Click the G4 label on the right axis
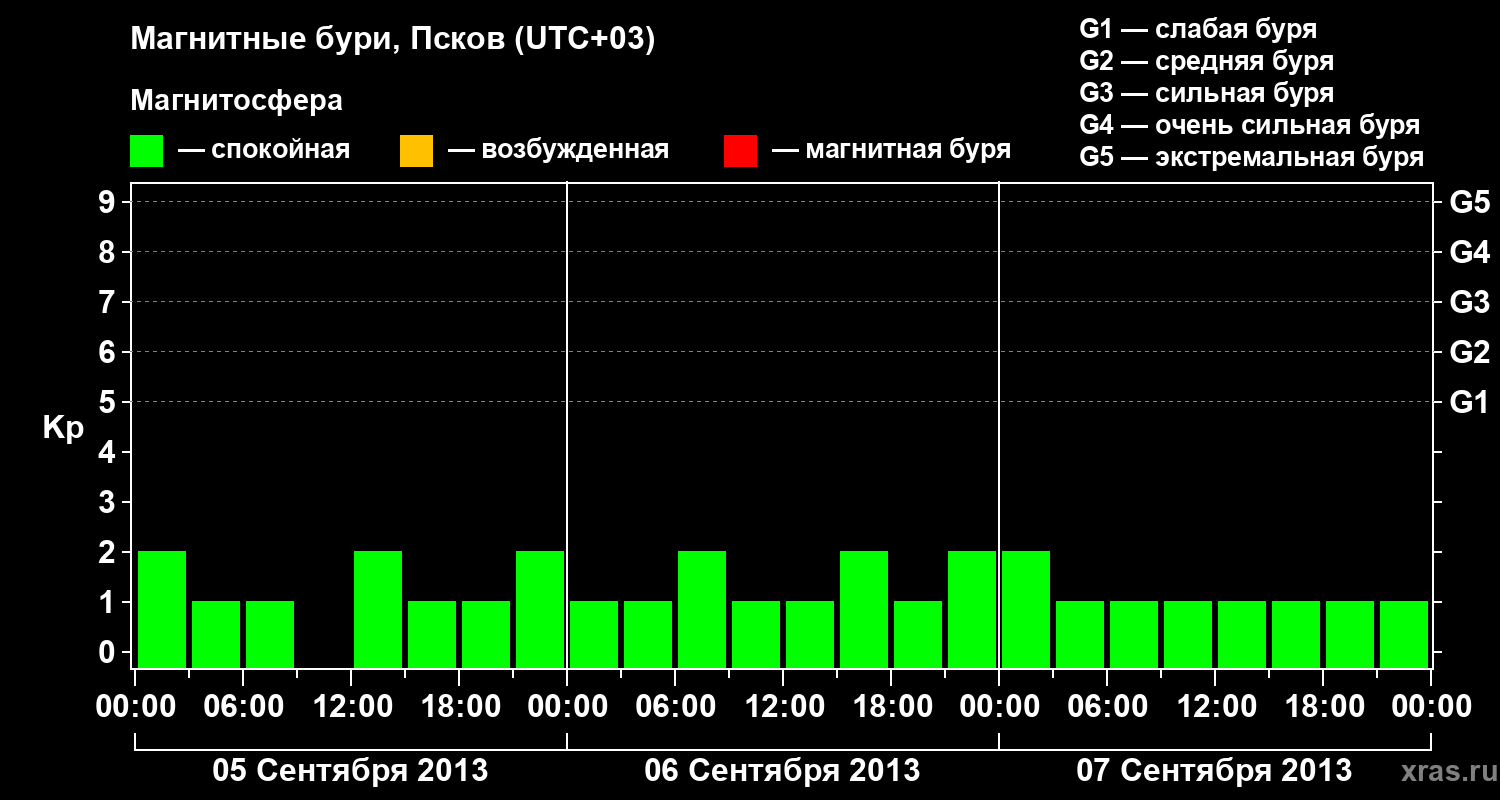 point(1470,252)
